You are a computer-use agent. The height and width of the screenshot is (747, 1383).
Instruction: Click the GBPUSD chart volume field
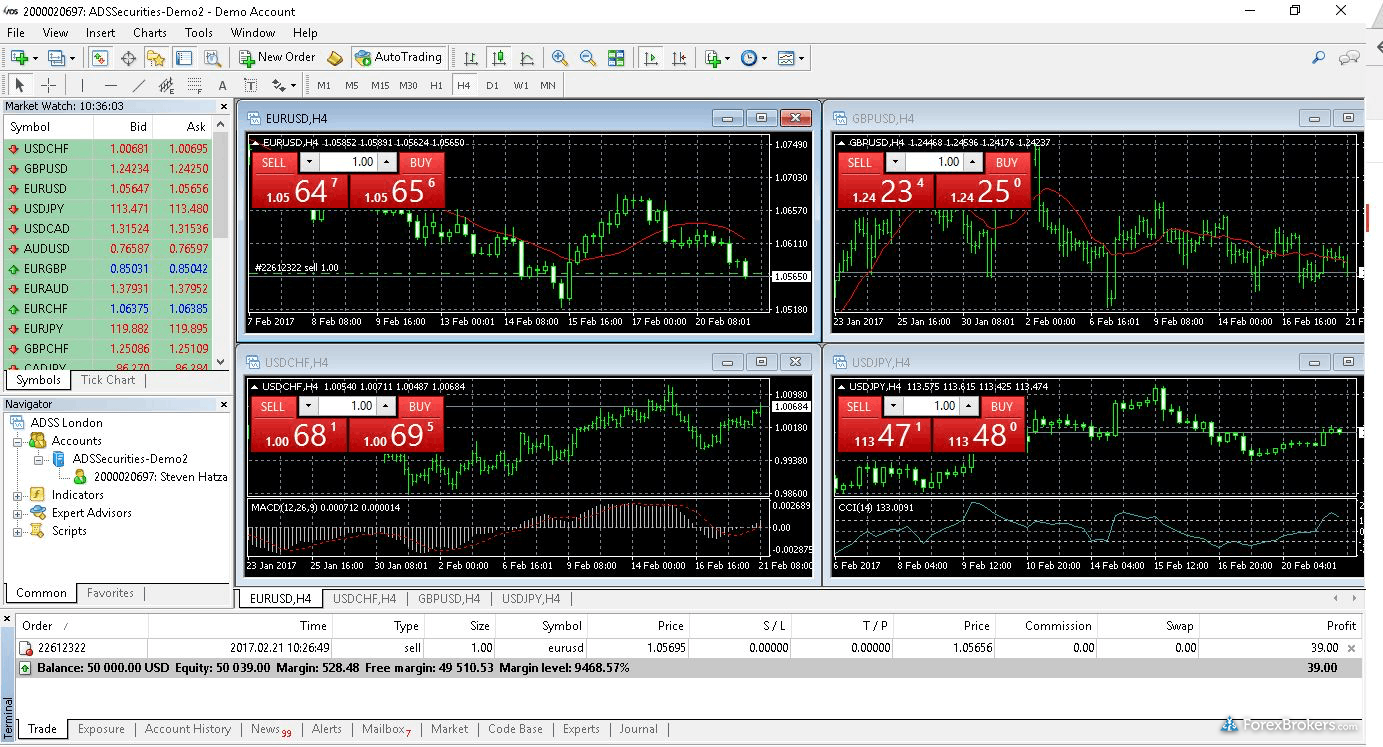[935, 162]
